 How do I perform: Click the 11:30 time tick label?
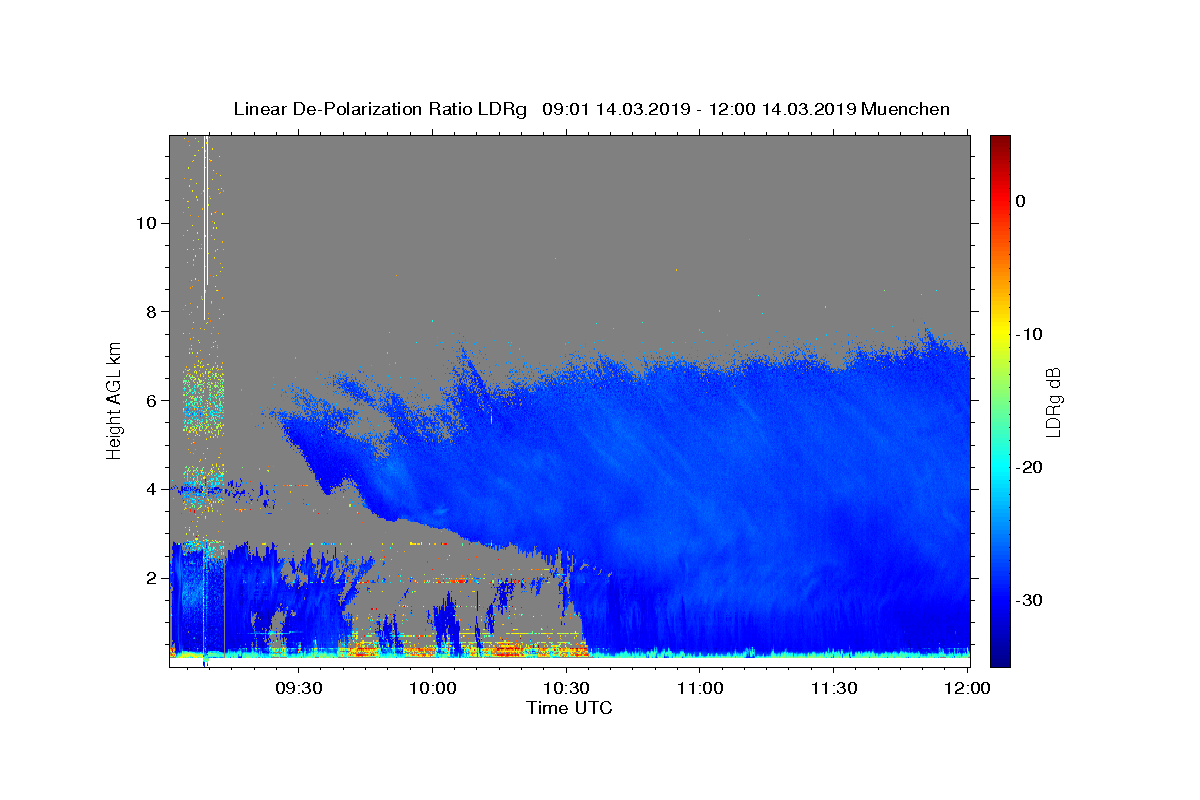(834, 689)
